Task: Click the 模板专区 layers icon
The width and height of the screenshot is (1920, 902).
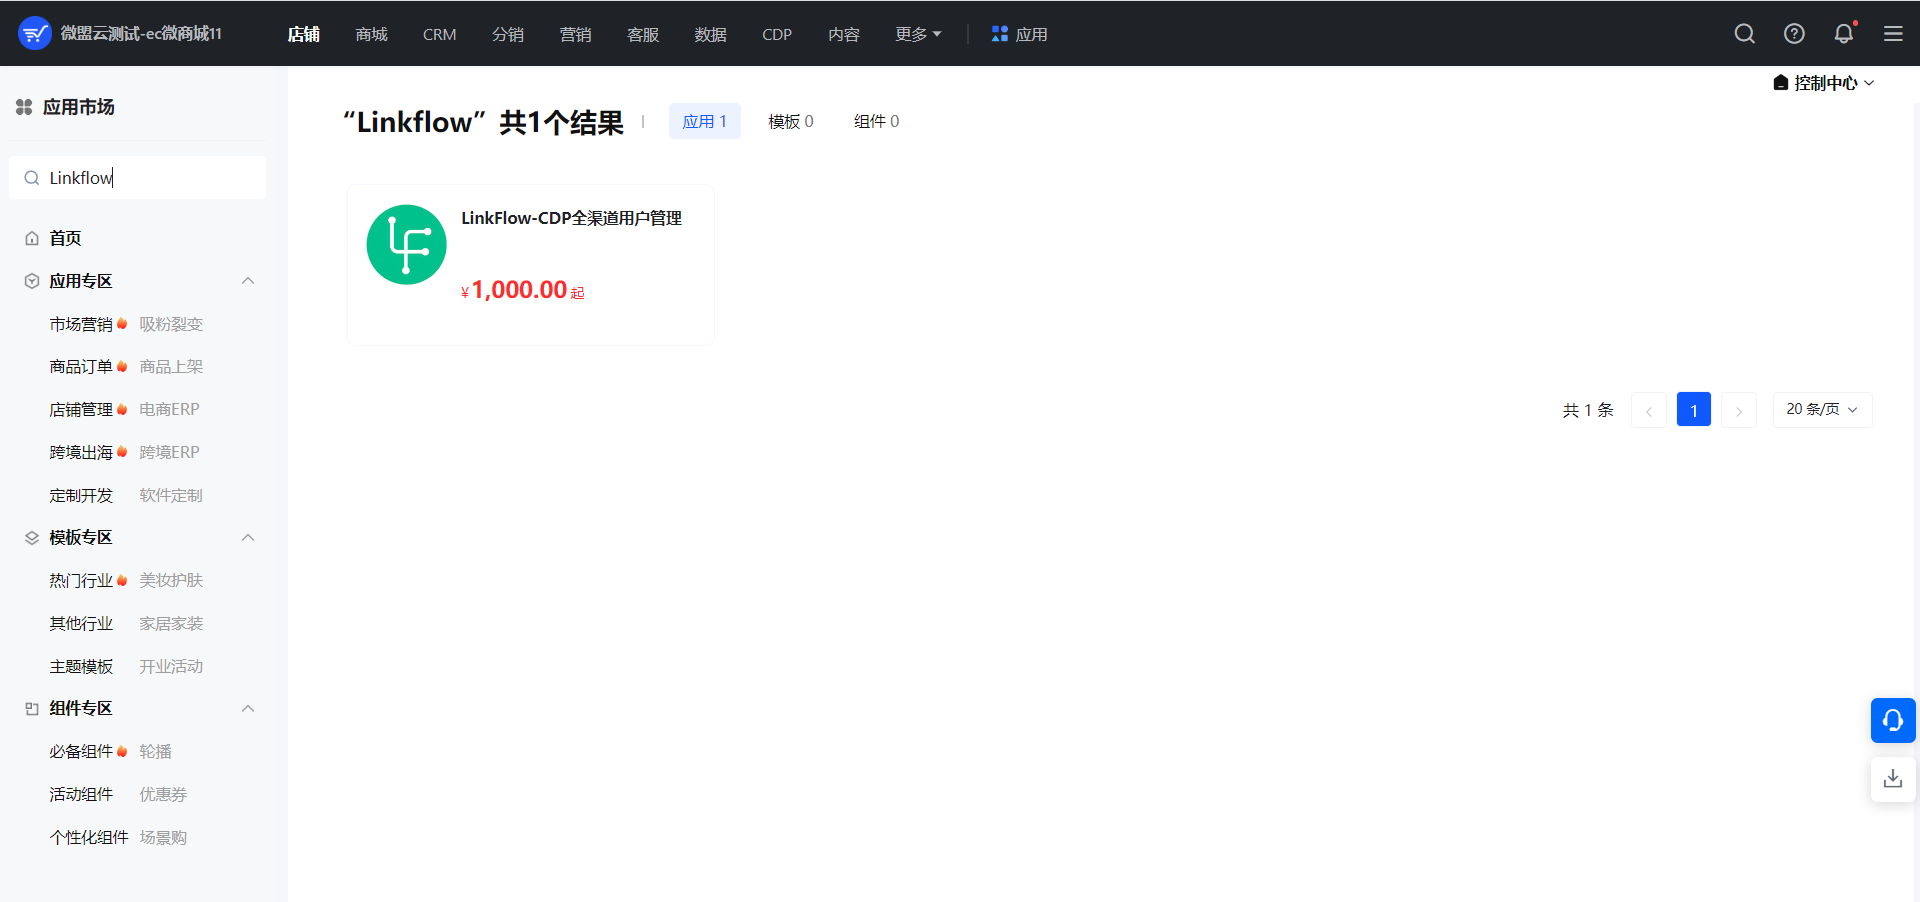Action: [x=32, y=538]
